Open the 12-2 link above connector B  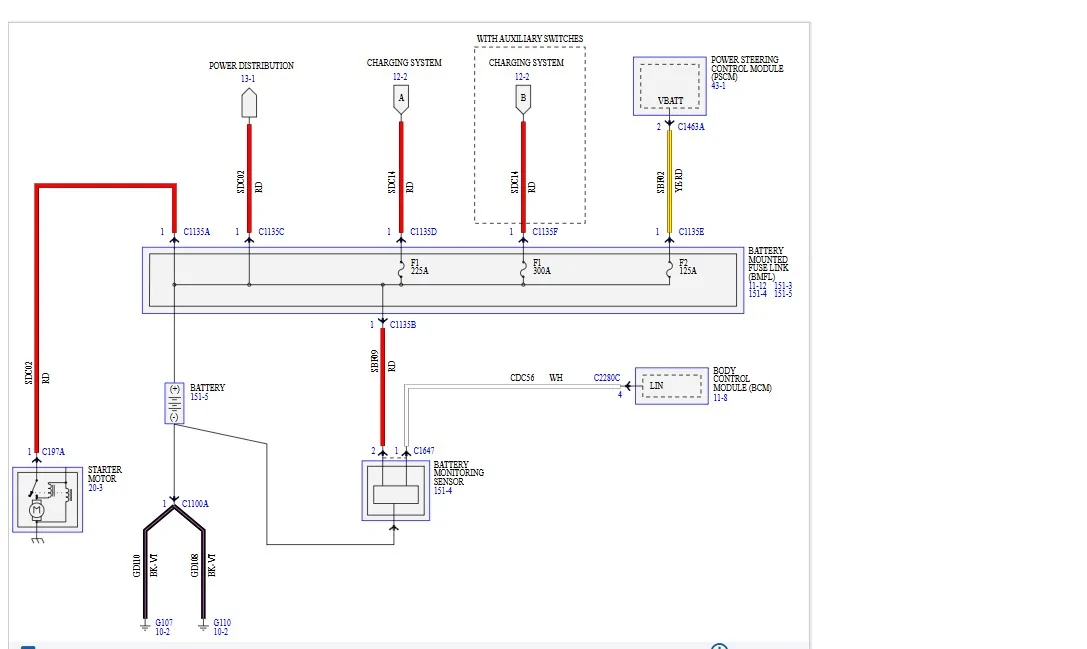[522, 77]
